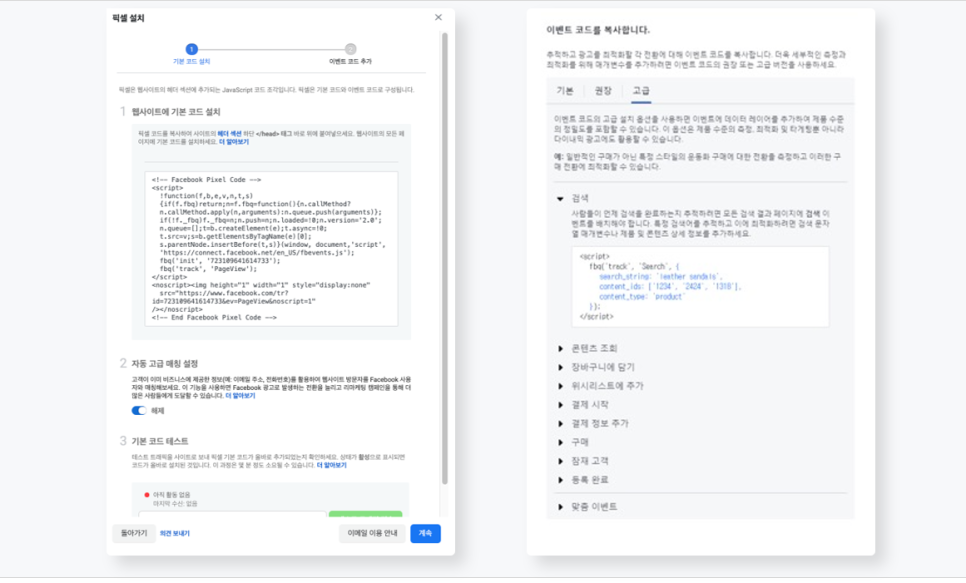
Task: Open the 헤더 섹션 link
Action: point(229,134)
